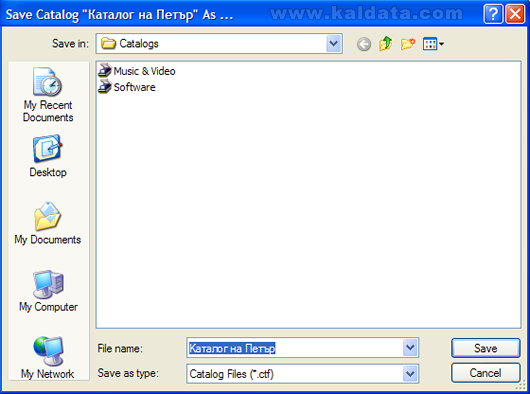Open the View menu icon
This screenshot has height=394, width=530.
tap(433, 44)
